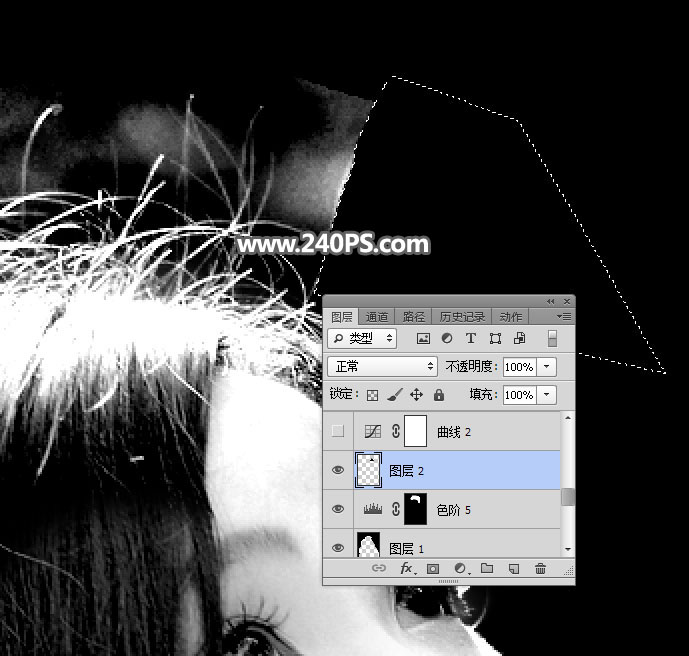Click the 填充 100% value field
The width and height of the screenshot is (689, 656).
520,395
